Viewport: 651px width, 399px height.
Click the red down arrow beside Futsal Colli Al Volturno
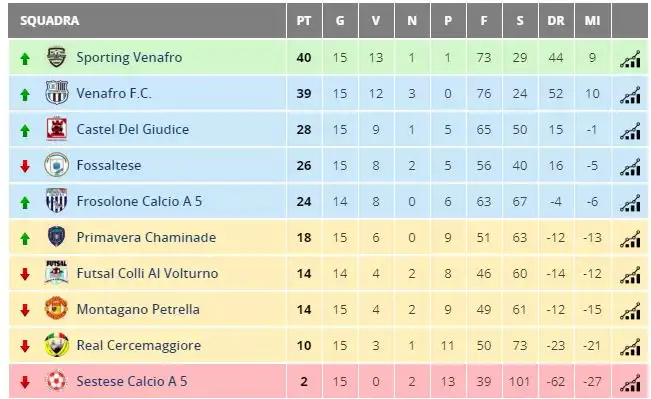tap(25, 274)
